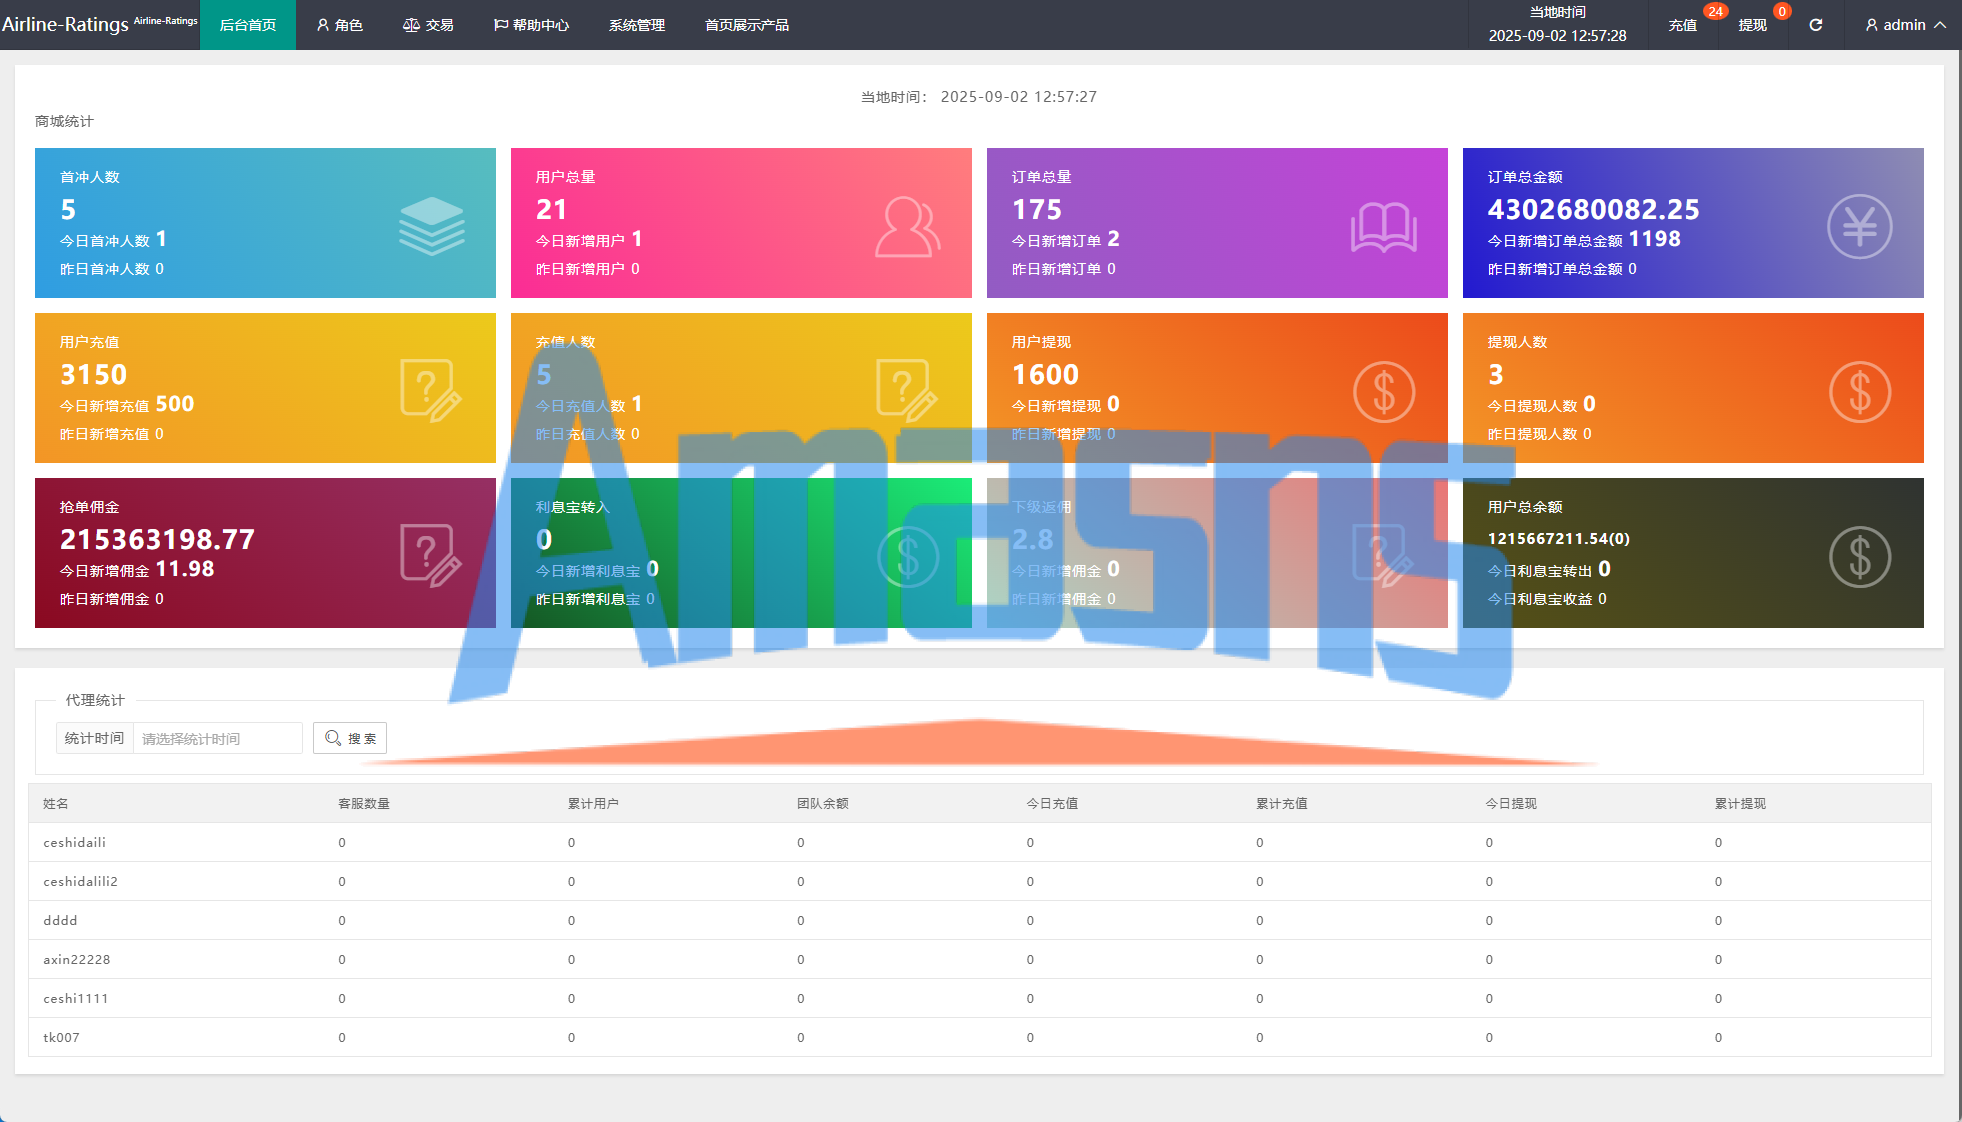Expand the admin user dropdown
1962x1122 pixels.
coord(1905,25)
